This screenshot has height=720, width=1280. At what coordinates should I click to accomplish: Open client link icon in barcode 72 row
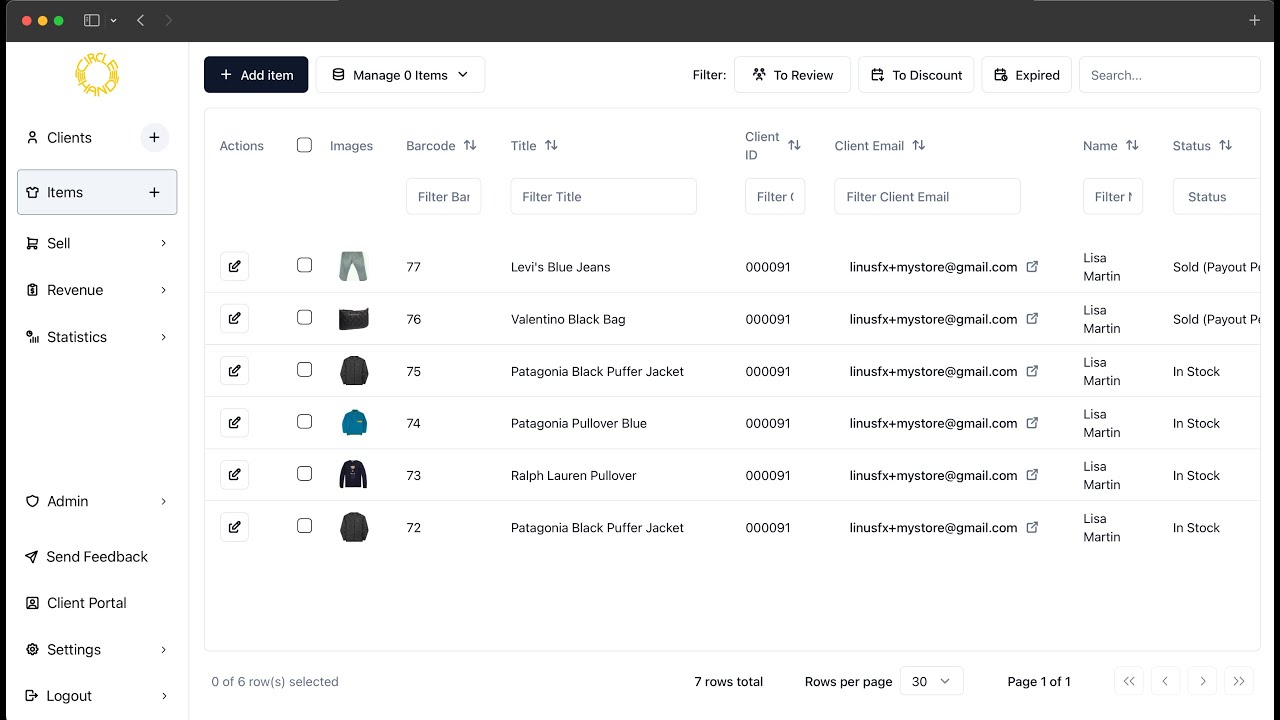[1033, 527]
